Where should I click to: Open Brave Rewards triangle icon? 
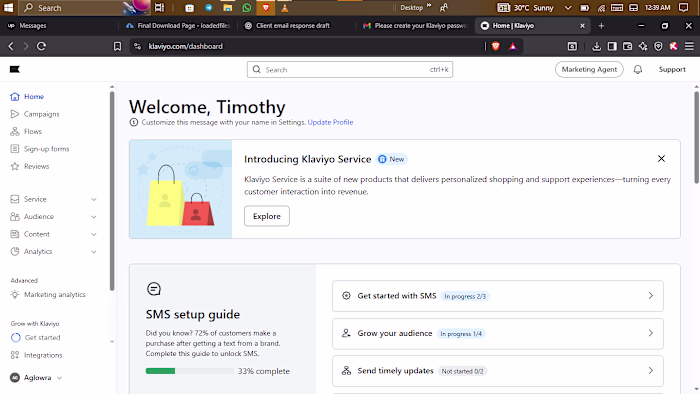coord(512,46)
